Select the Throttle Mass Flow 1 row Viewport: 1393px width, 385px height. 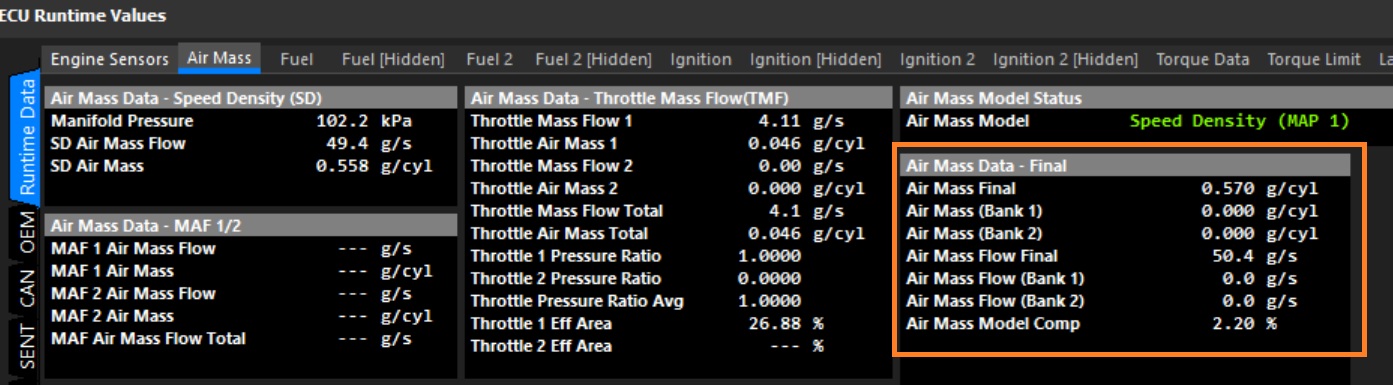(x=678, y=121)
